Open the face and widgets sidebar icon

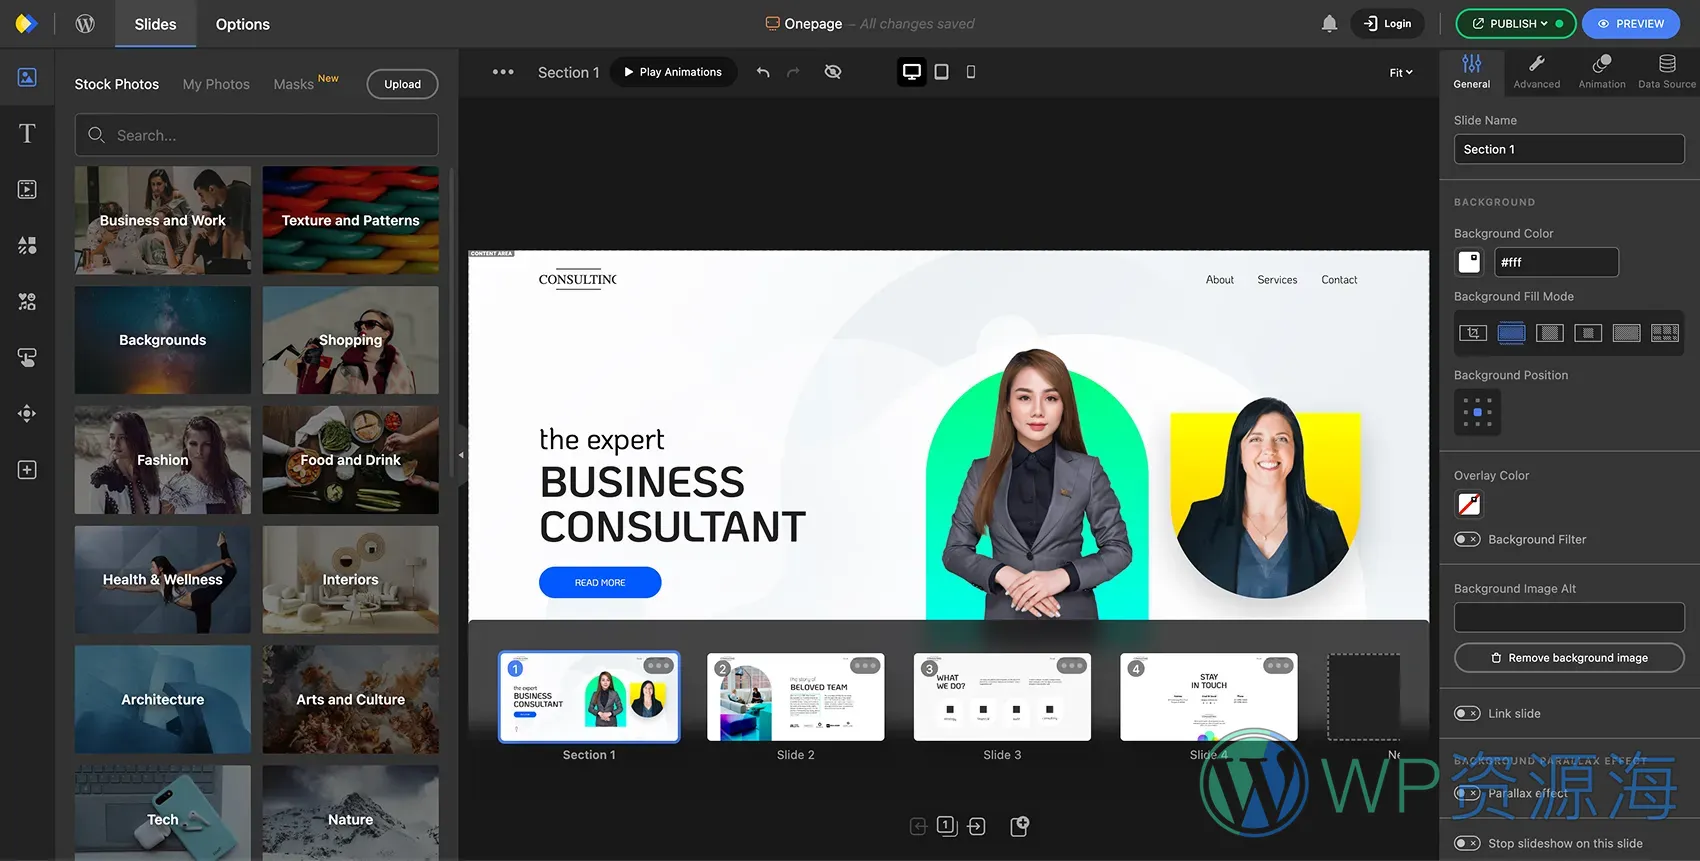pos(27,301)
